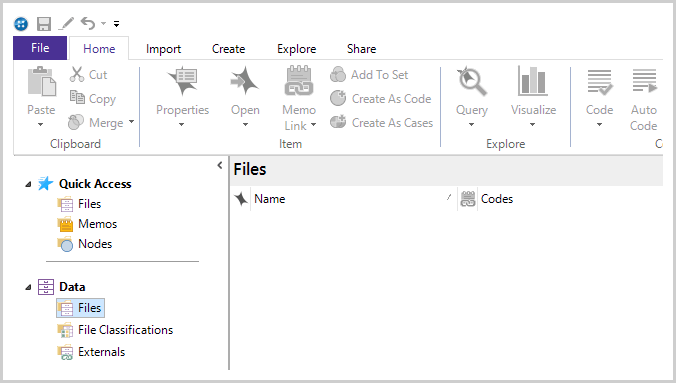Image resolution: width=676 pixels, height=383 pixels.
Task: Sort the list by the Name column
Action: 269,199
